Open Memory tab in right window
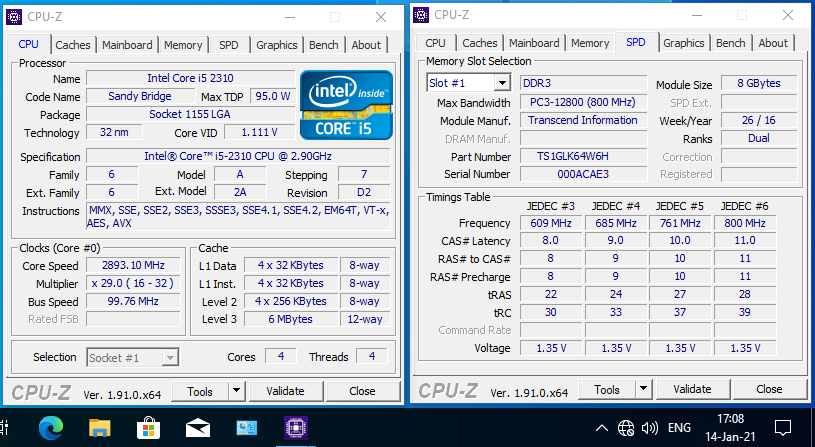The image size is (815, 447). pos(590,43)
